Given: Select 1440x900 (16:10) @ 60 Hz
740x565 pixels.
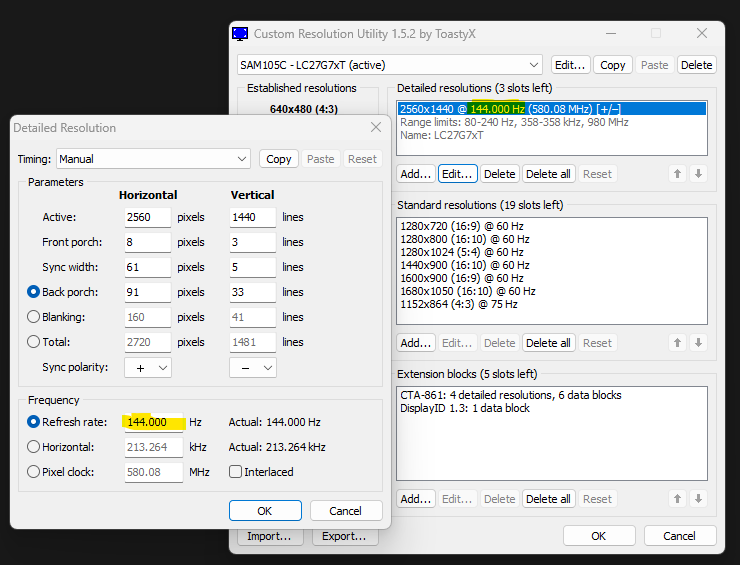Looking at the screenshot, I should click(552, 265).
